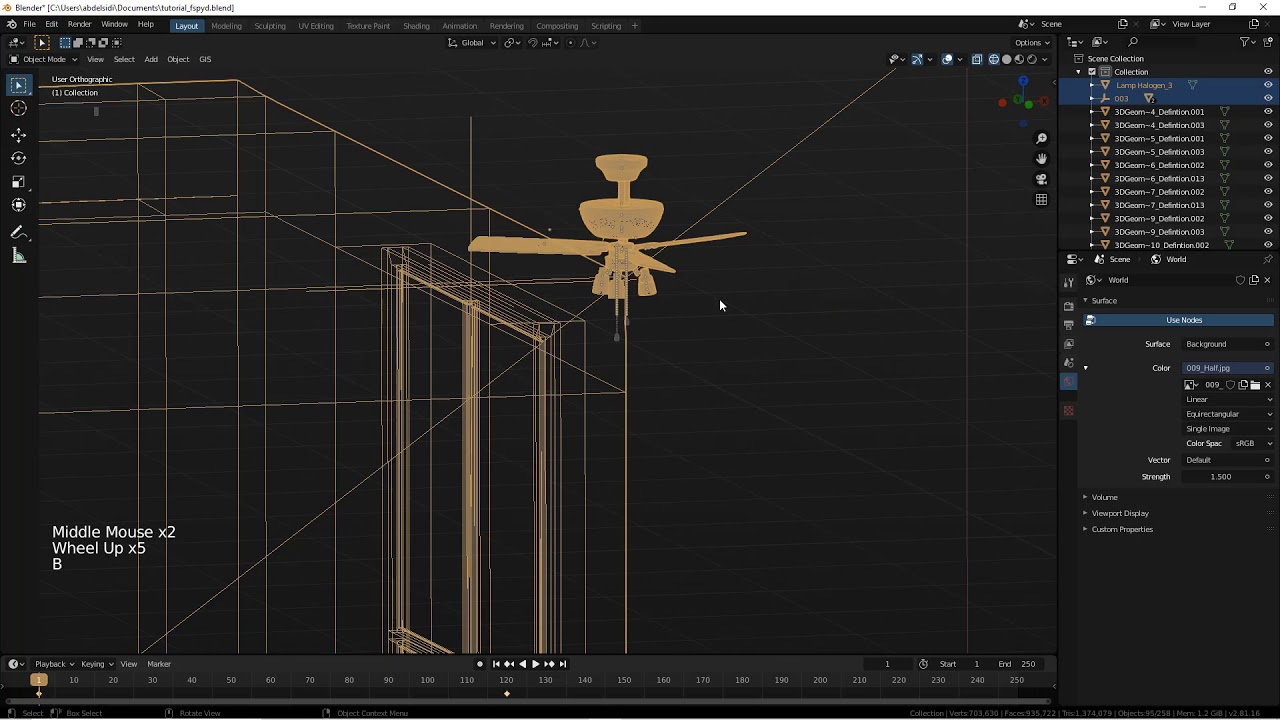This screenshot has width=1280, height=720.
Task: Click the viewport zoom magnifier icon
Action: pyautogui.click(x=1041, y=138)
